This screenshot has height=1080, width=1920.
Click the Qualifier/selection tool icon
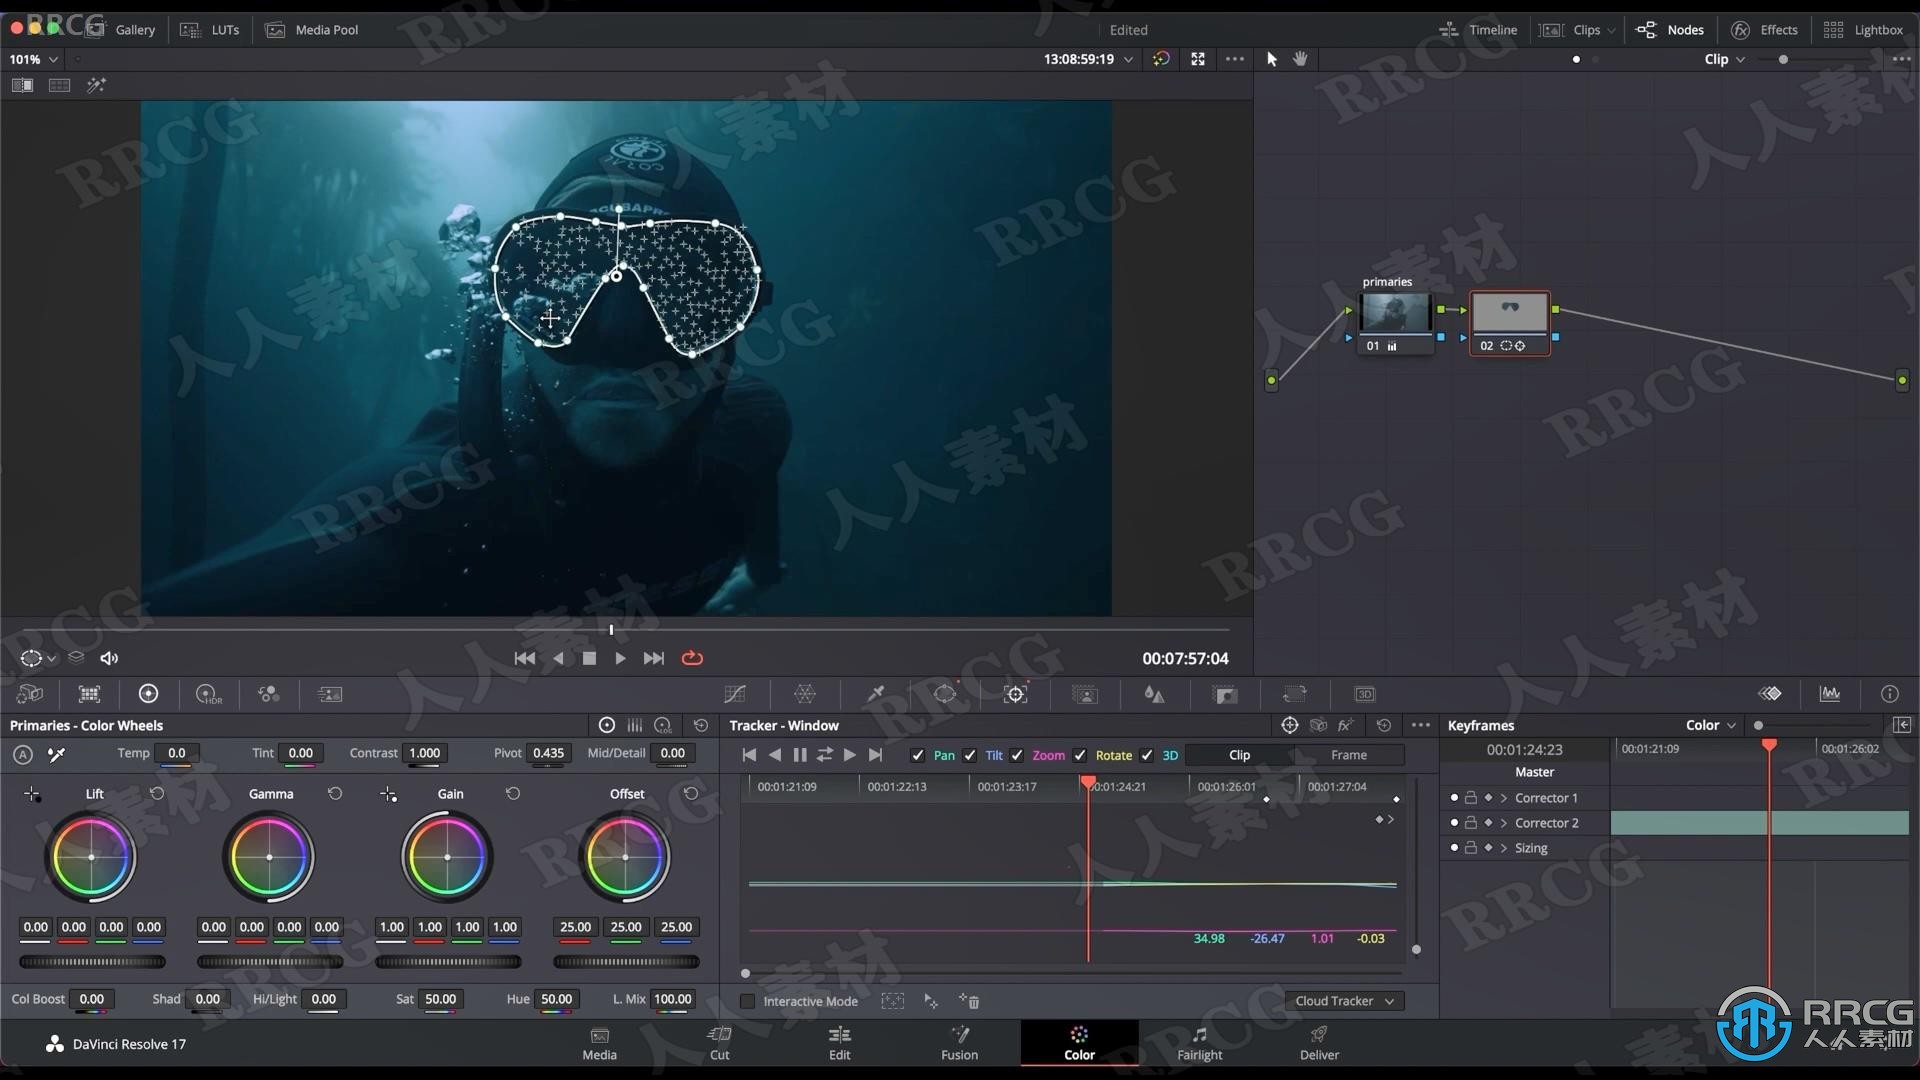876,694
